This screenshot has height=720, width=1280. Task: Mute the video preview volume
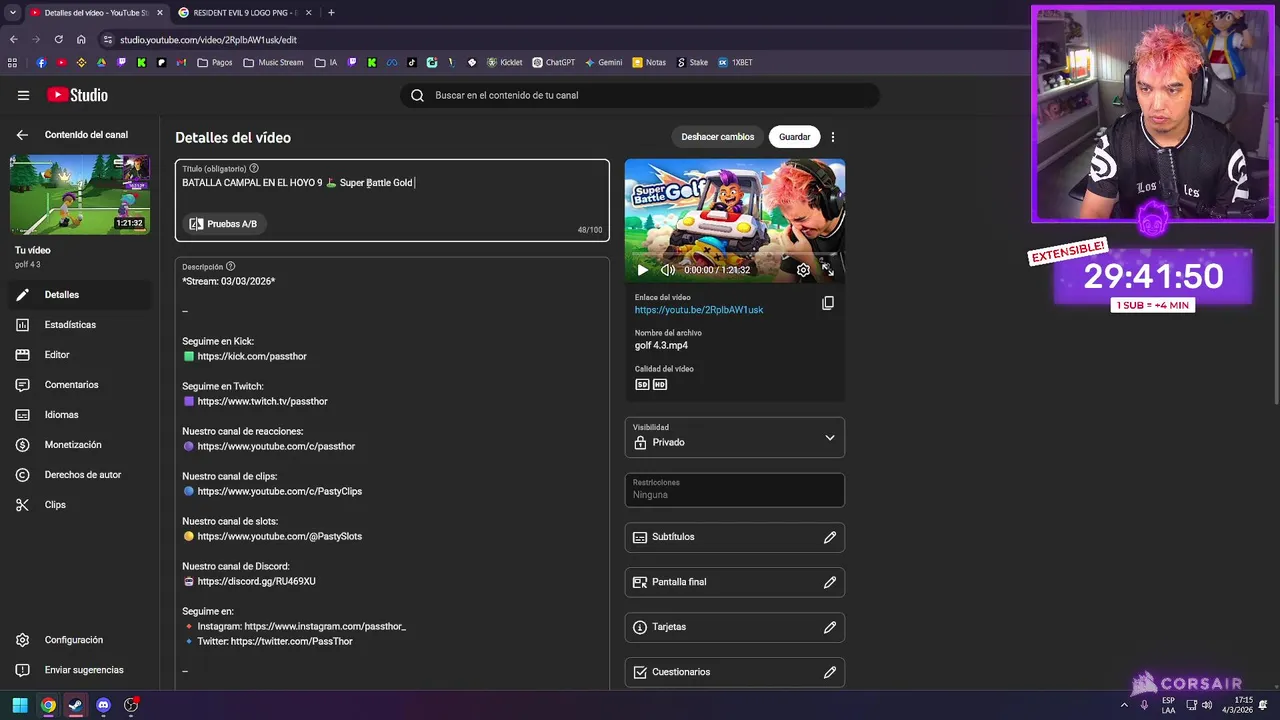(x=667, y=270)
